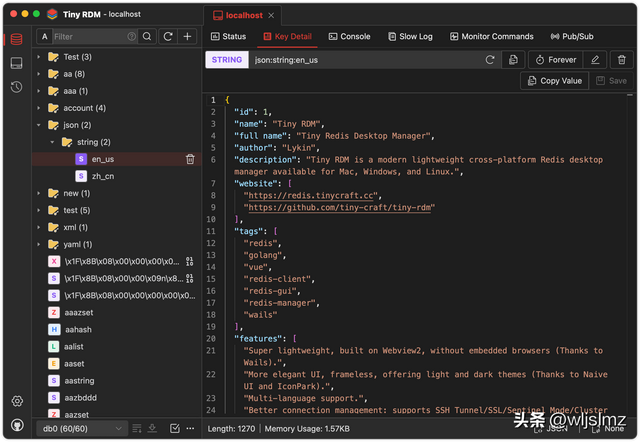Click binary icon beside first \x1F\x8B key
Image resolution: width=640 pixels, height=442 pixels.
tap(190, 261)
